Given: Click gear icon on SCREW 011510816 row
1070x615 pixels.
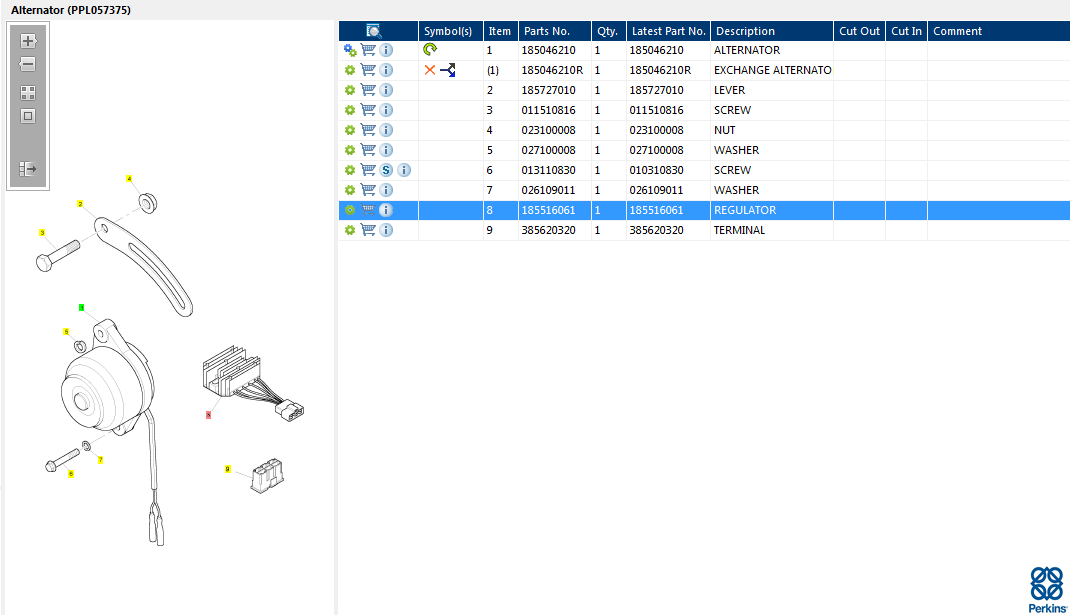Looking at the screenshot, I should pyautogui.click(x=350, y=110).
